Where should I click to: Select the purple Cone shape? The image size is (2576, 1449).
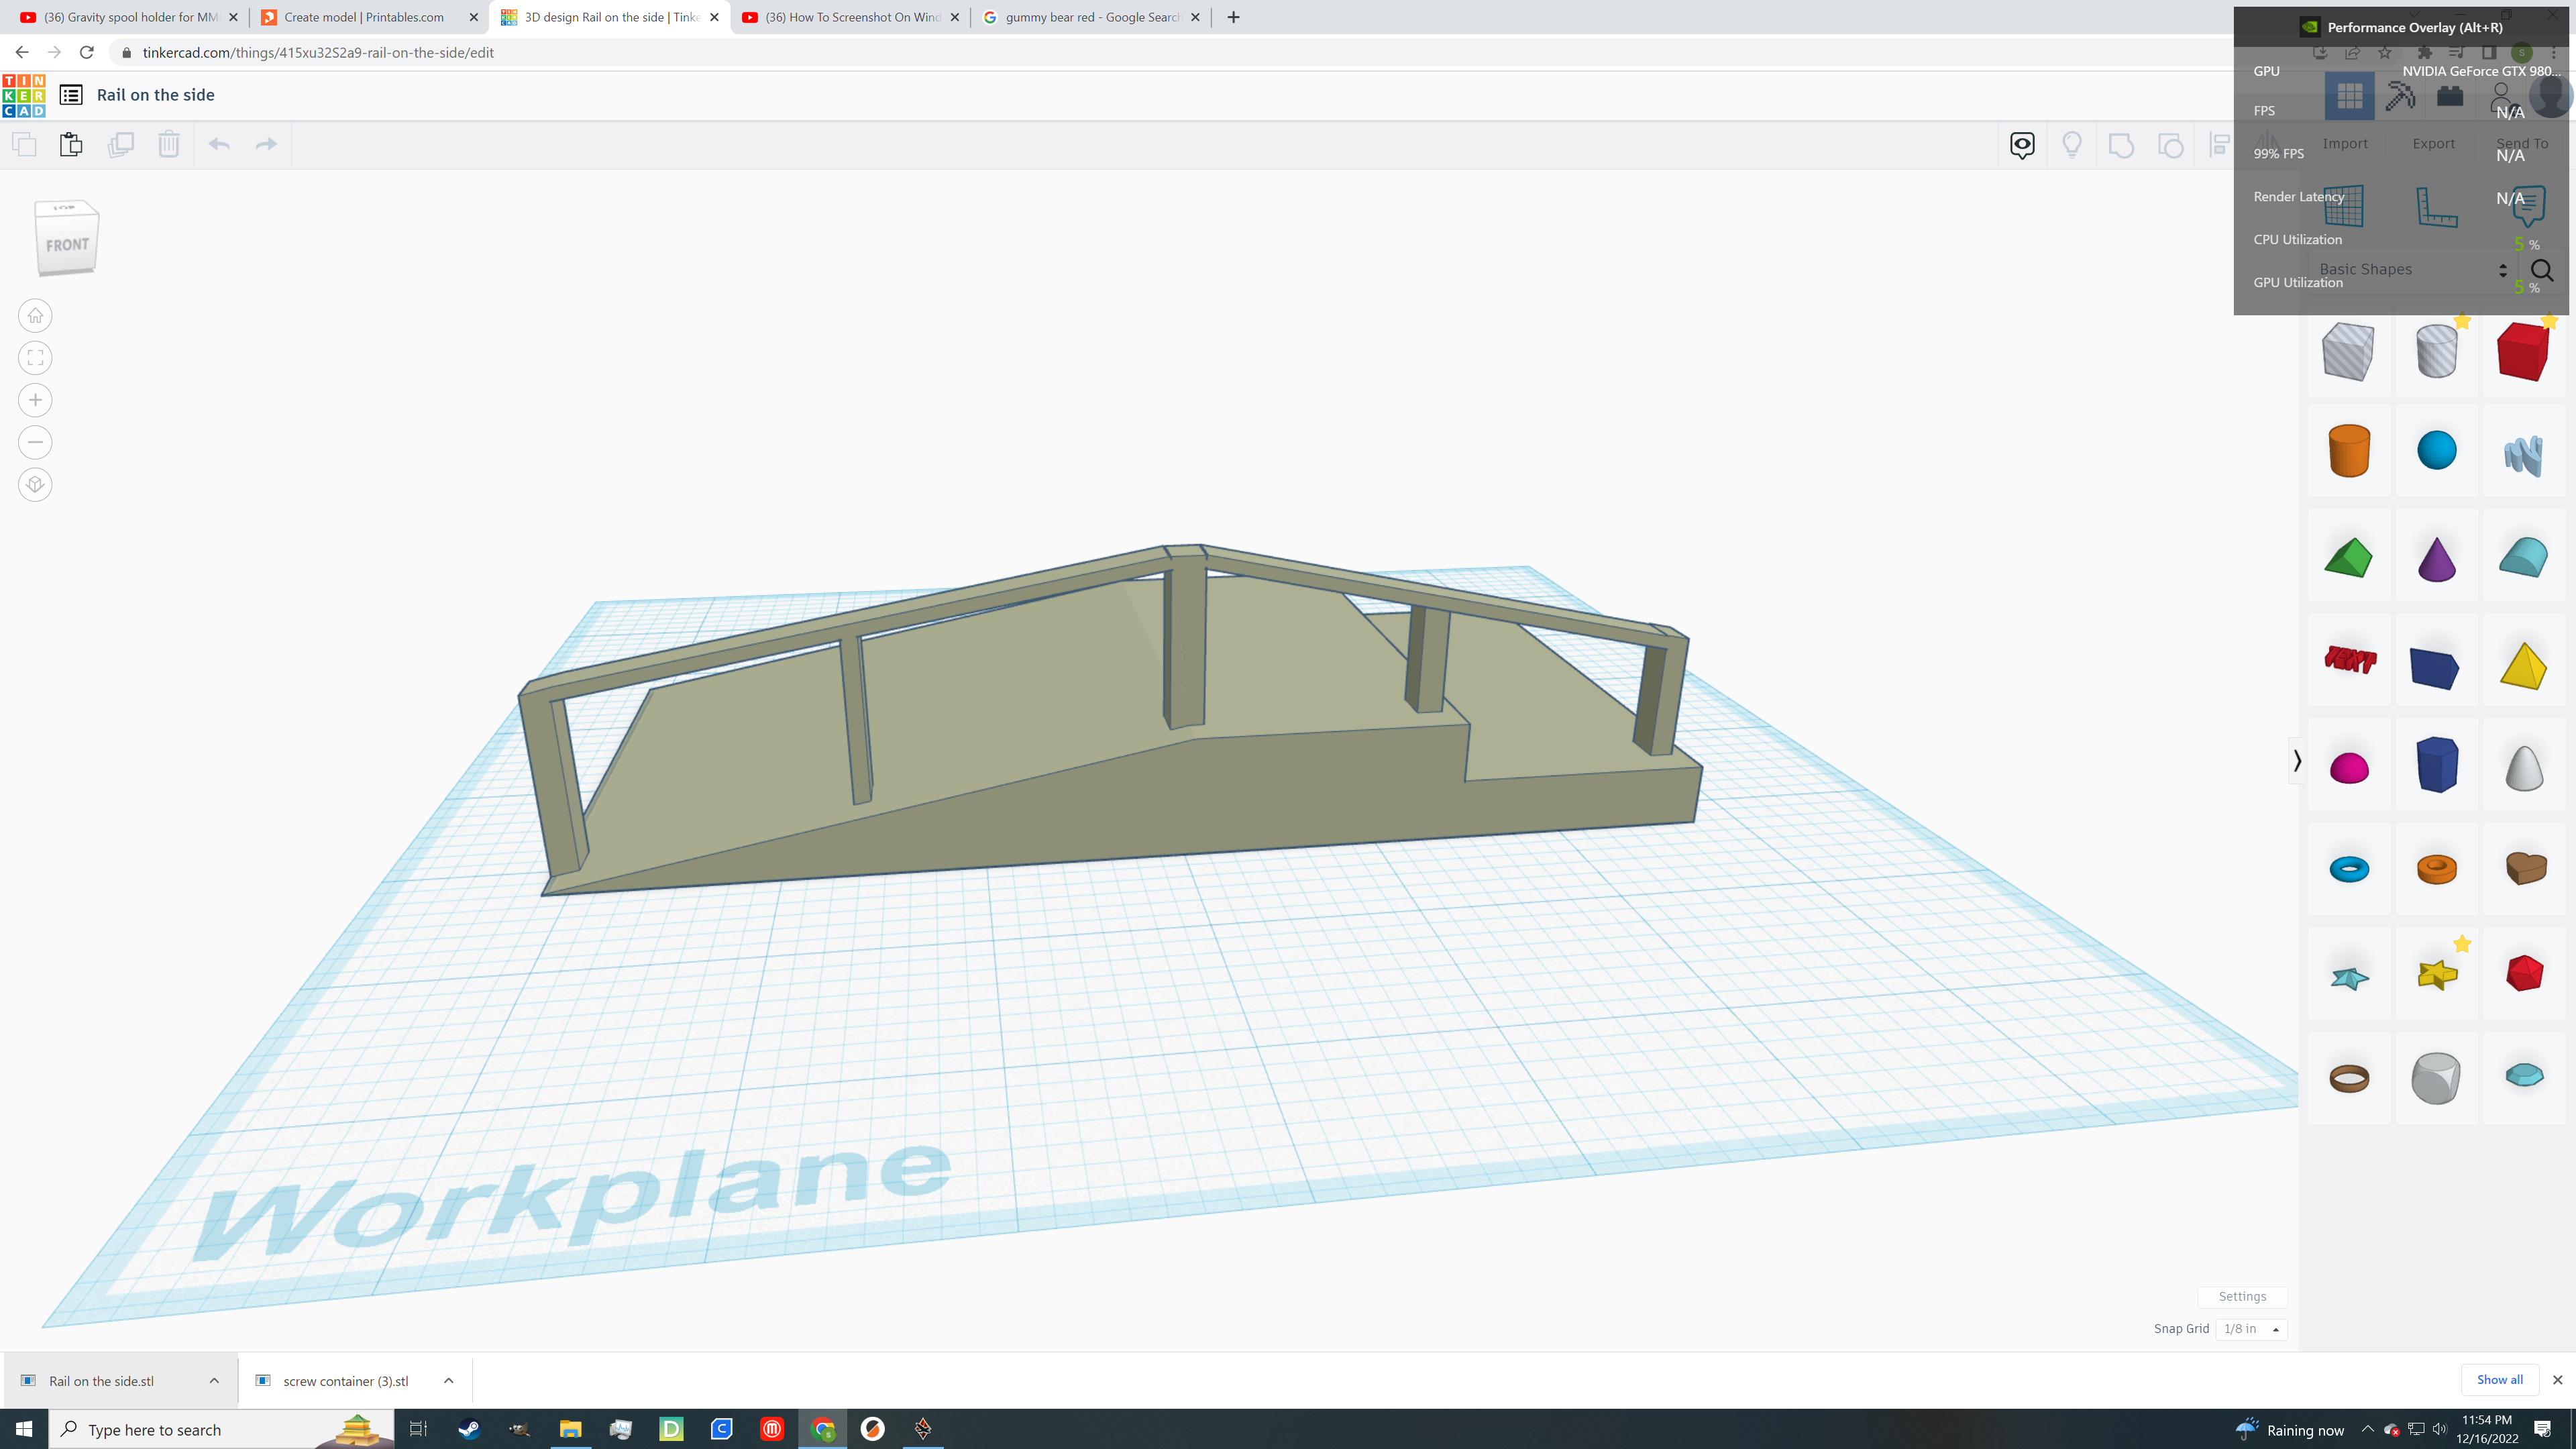pos(2437,558)
